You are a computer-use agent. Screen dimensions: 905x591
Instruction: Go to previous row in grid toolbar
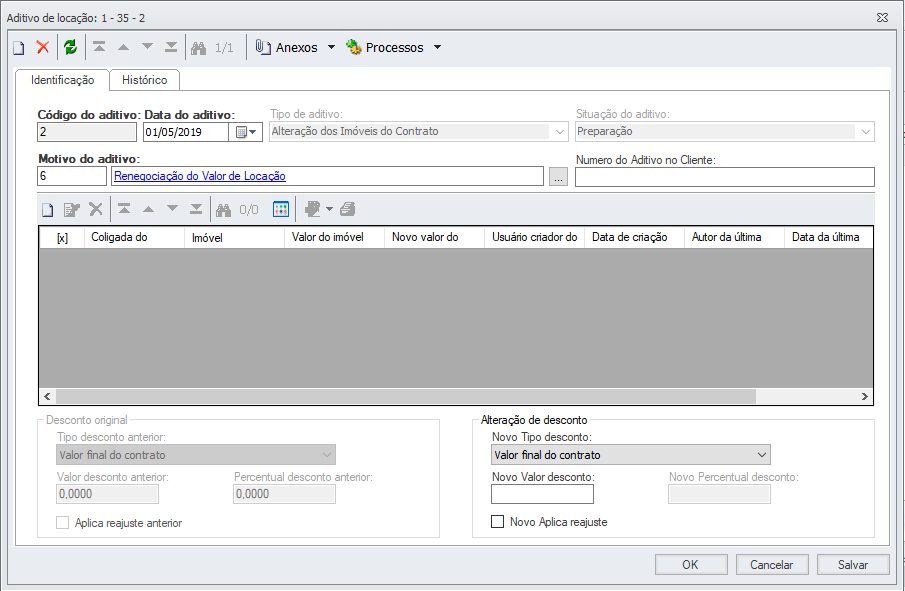148,209
